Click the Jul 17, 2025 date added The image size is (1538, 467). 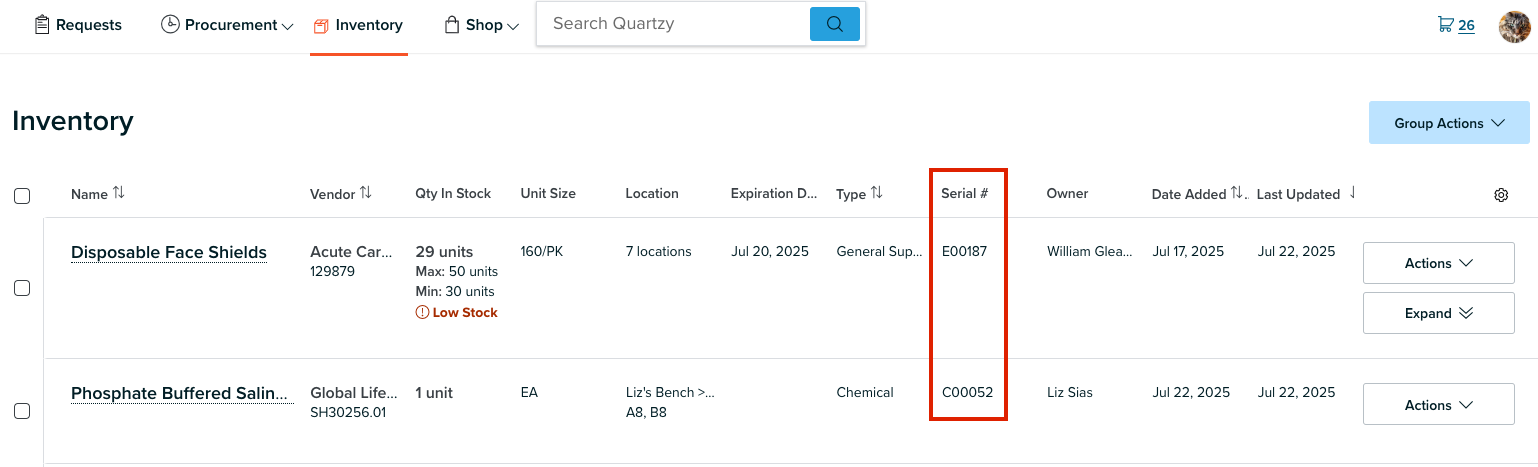(1188, 251)
